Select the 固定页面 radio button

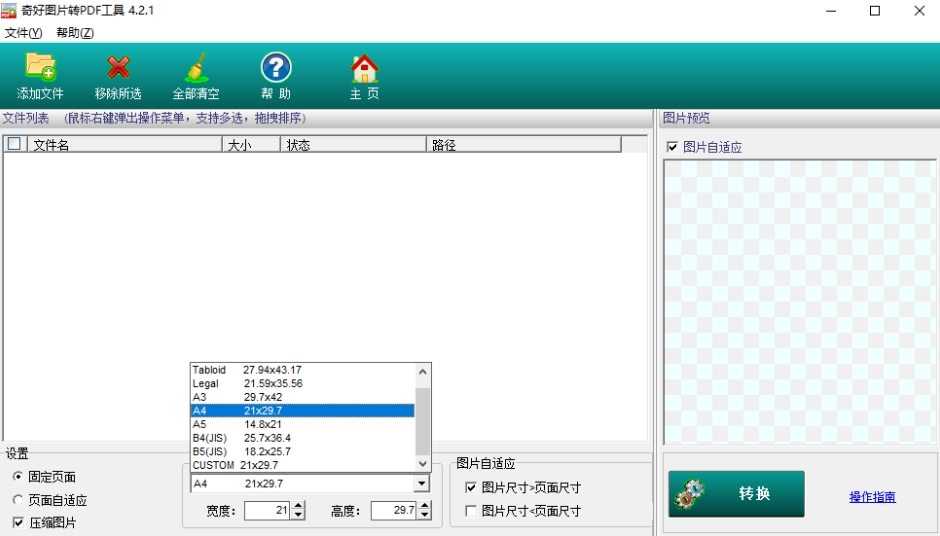18,477
